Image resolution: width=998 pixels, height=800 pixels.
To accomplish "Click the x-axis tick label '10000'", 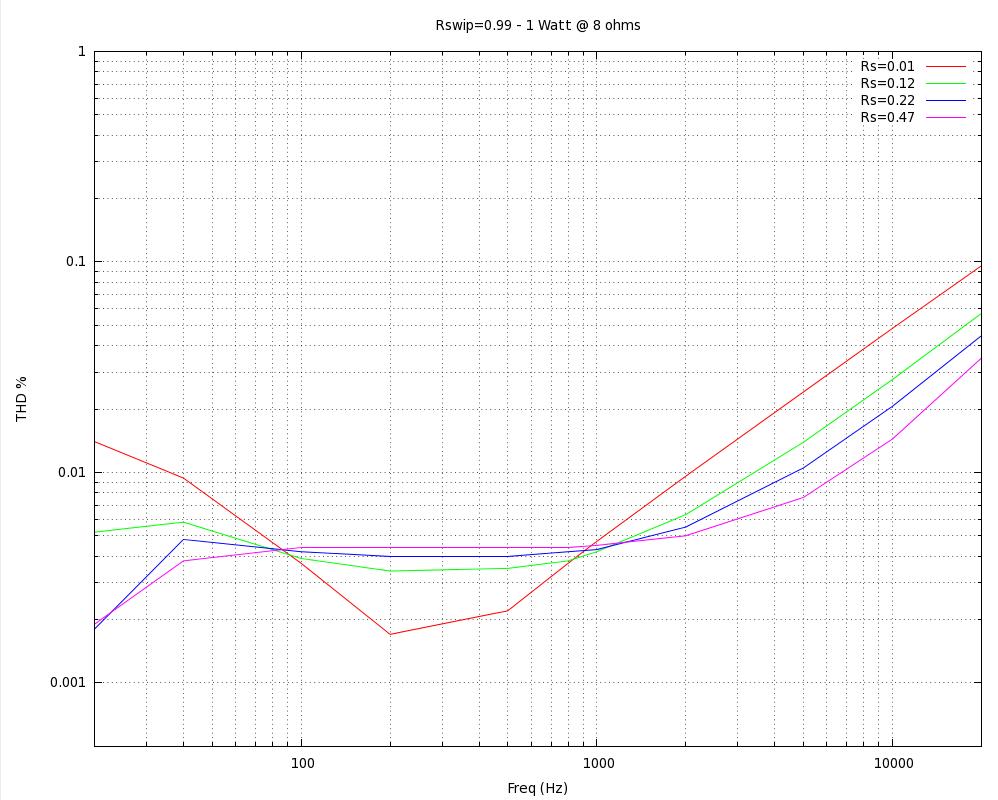I will click(893, 763).
